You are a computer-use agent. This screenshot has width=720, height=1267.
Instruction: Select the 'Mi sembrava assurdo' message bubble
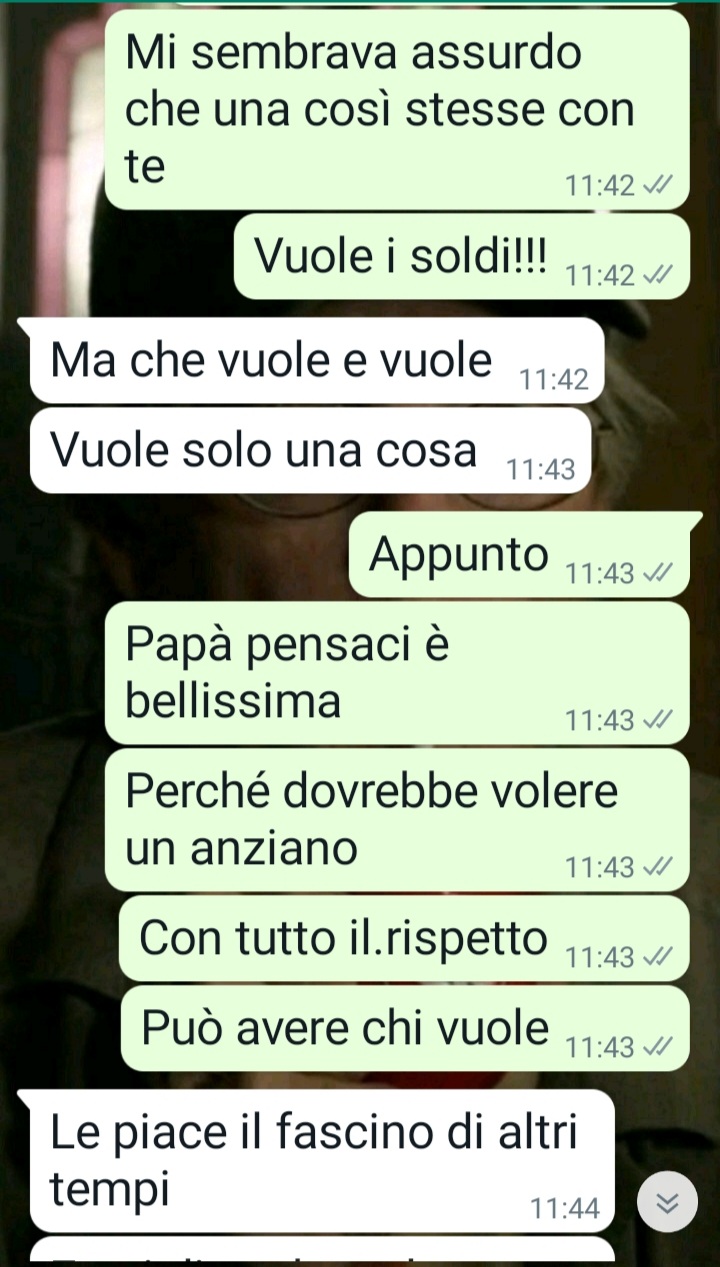pyautogui.click(x=397, y=109)
